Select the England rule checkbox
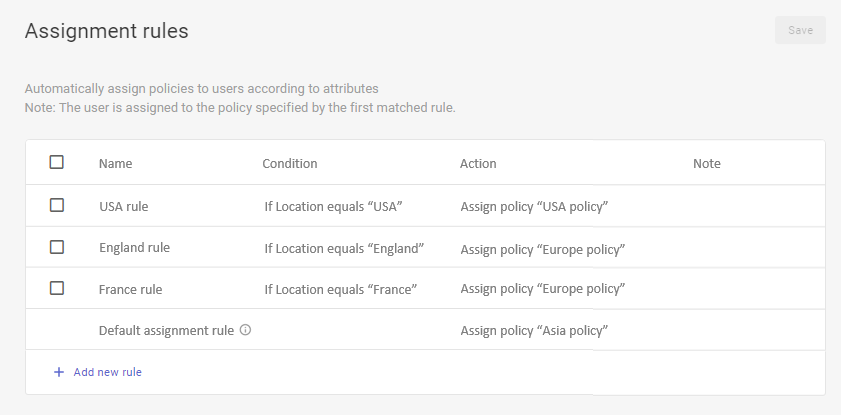The image size is (841, 415). (57, 247)
